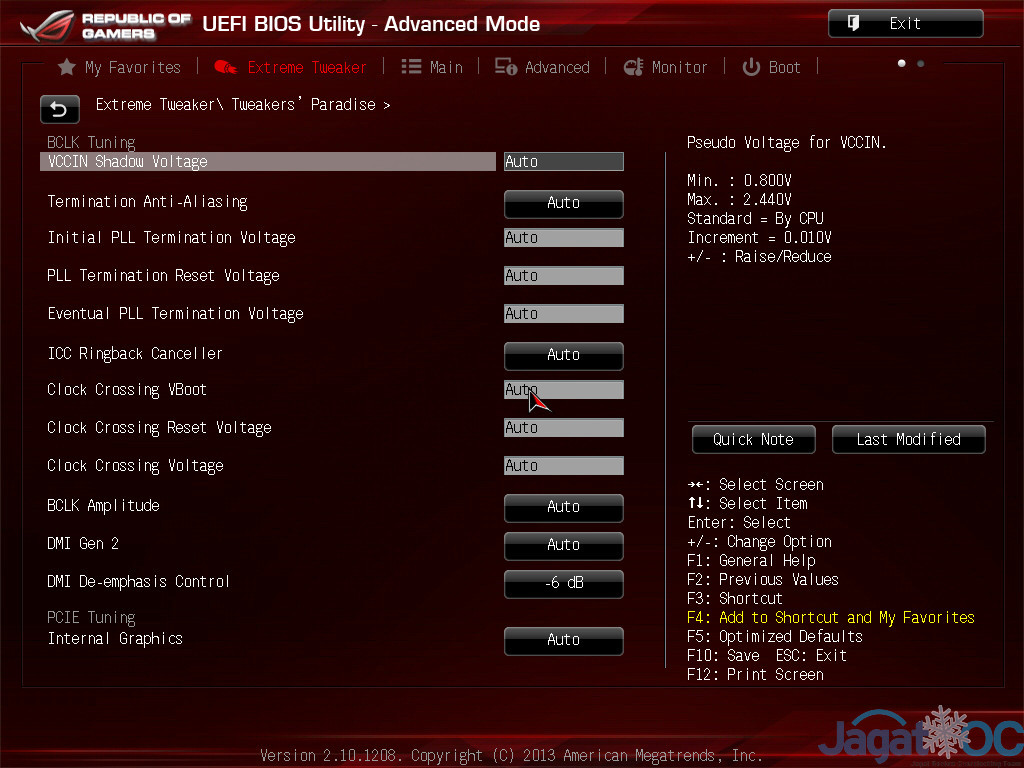Open the Monitor tab

click(665, 67)
